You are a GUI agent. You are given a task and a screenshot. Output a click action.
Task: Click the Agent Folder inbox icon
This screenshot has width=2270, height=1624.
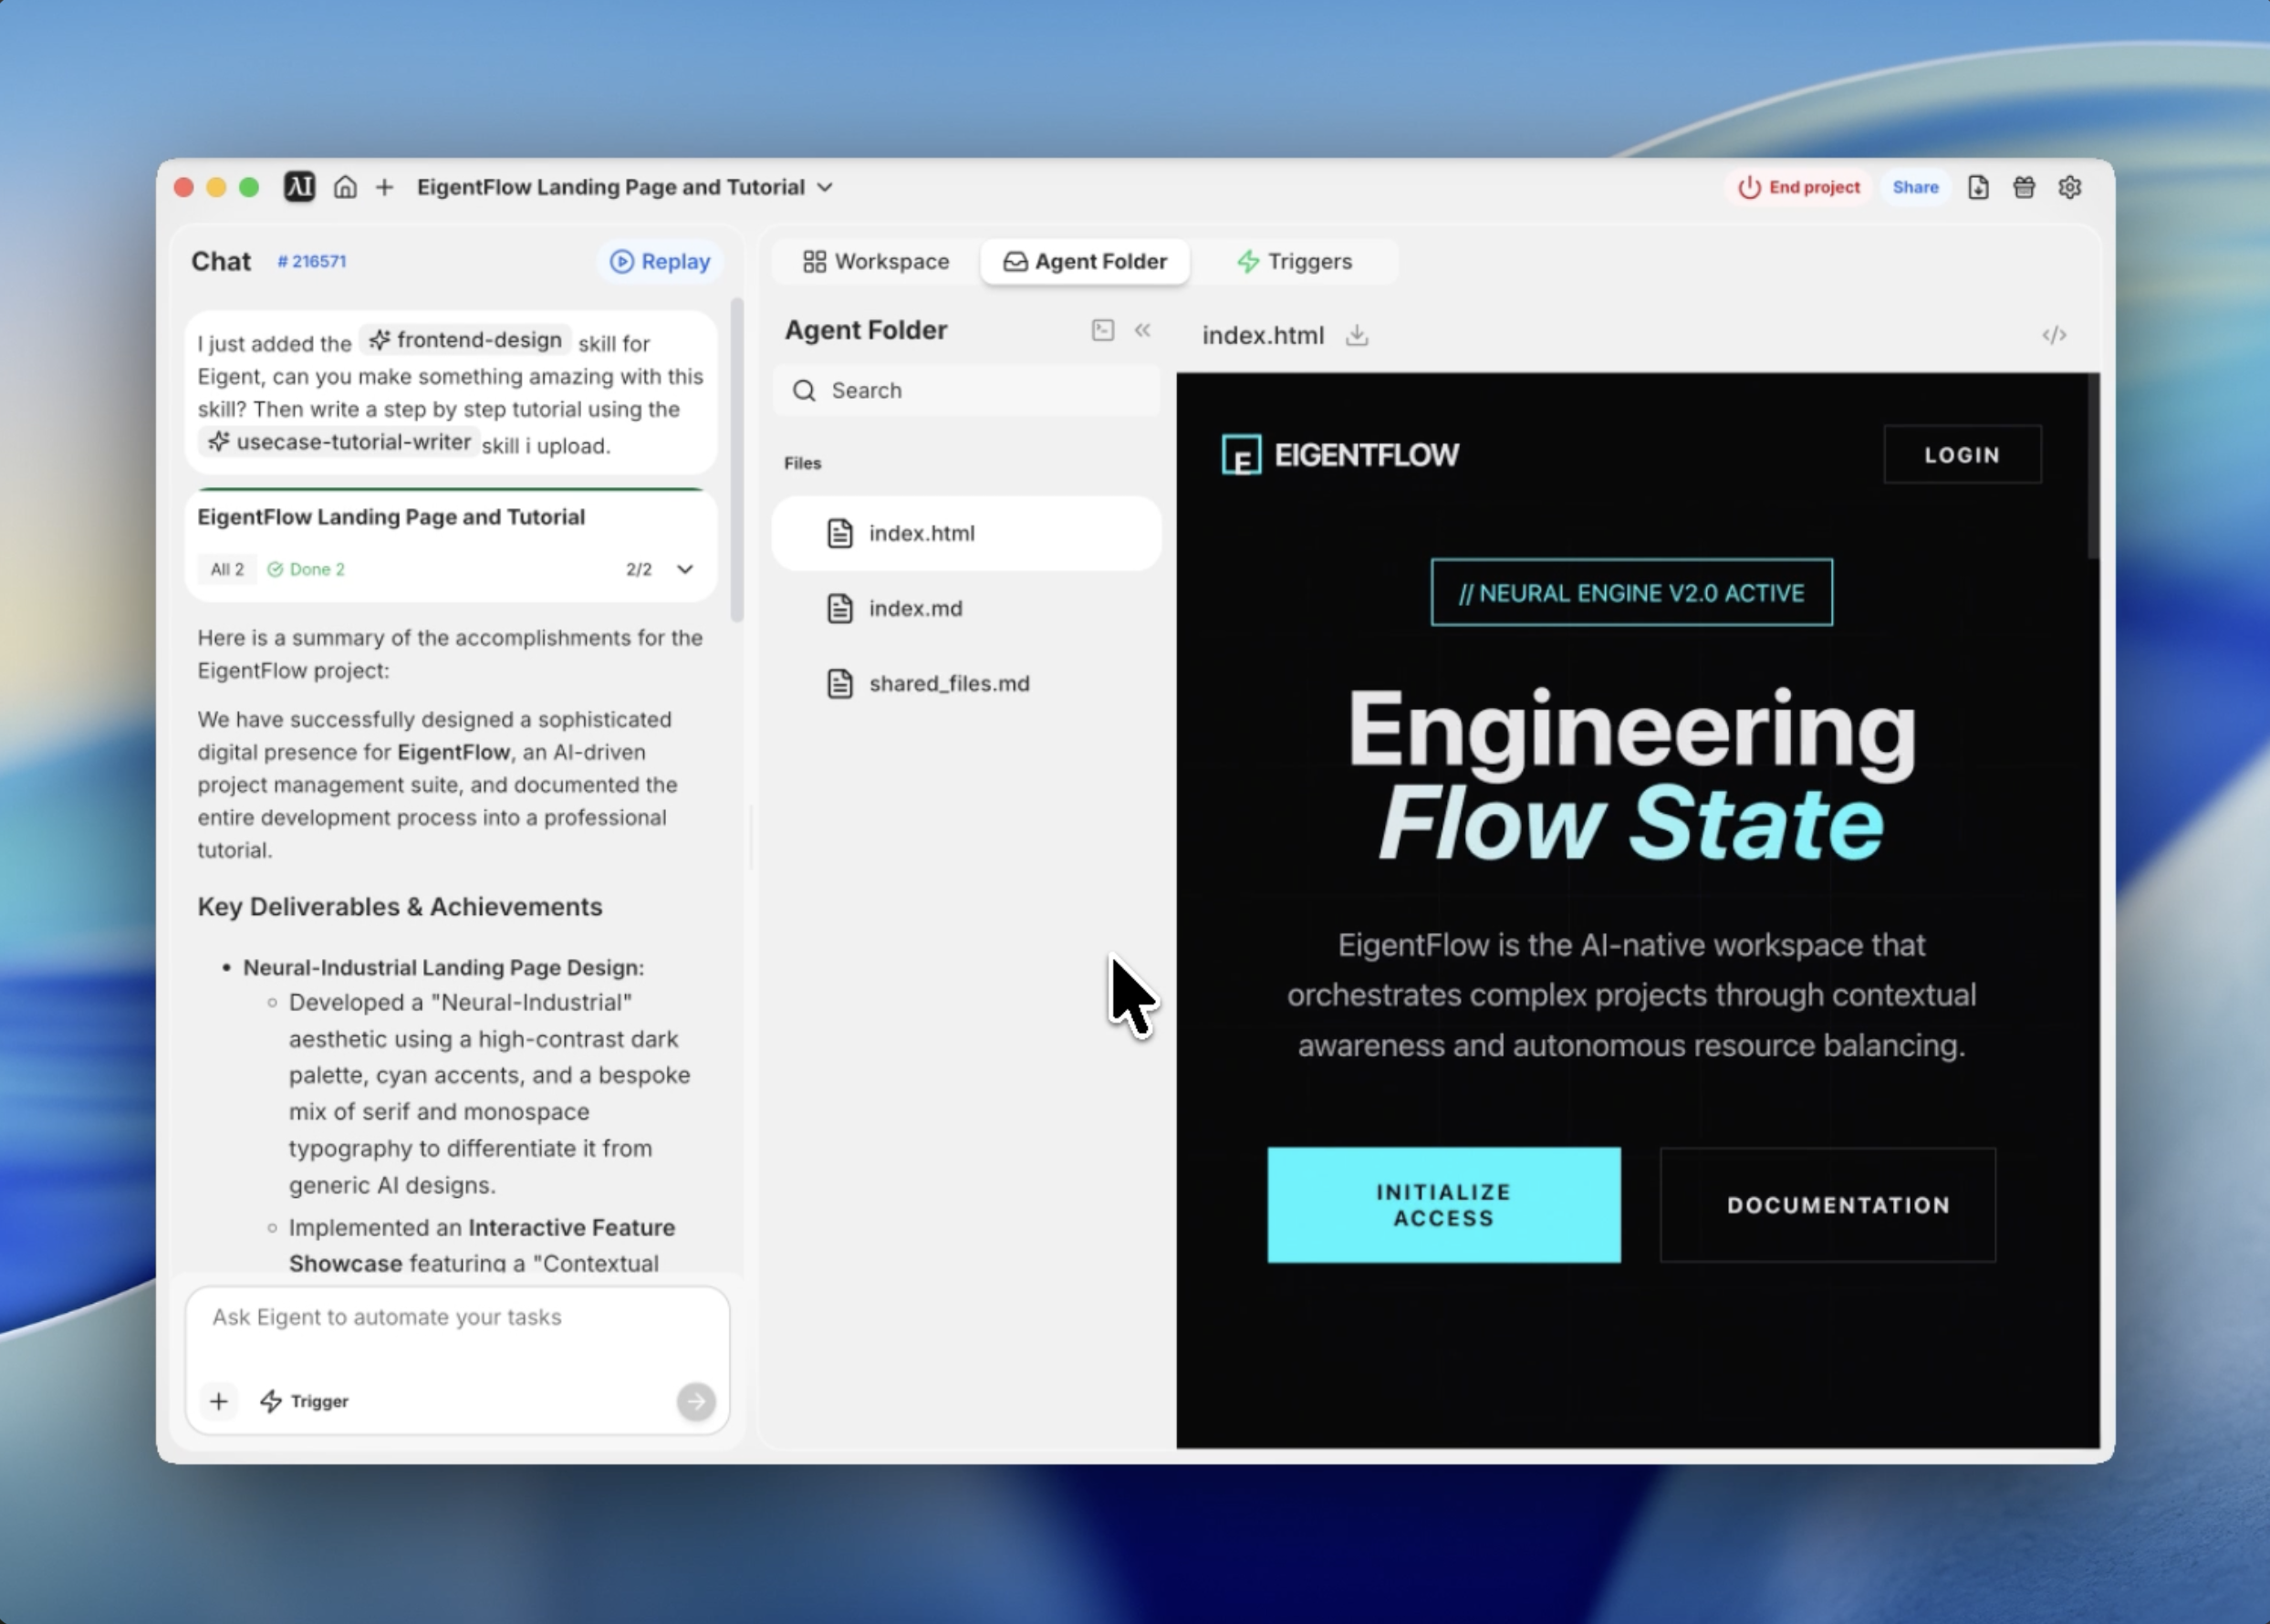(1015, 261)
